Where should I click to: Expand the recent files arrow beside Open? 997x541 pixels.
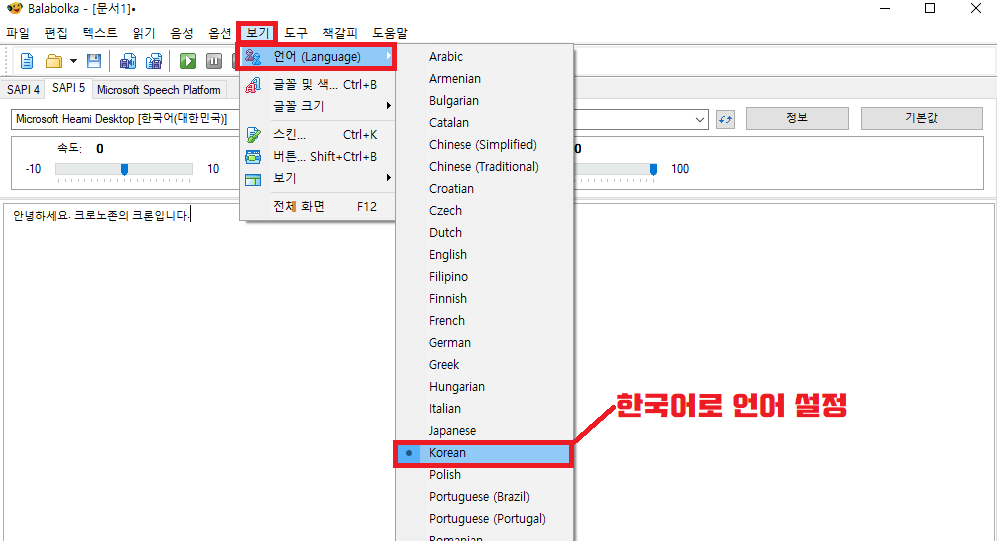(73, 61)
